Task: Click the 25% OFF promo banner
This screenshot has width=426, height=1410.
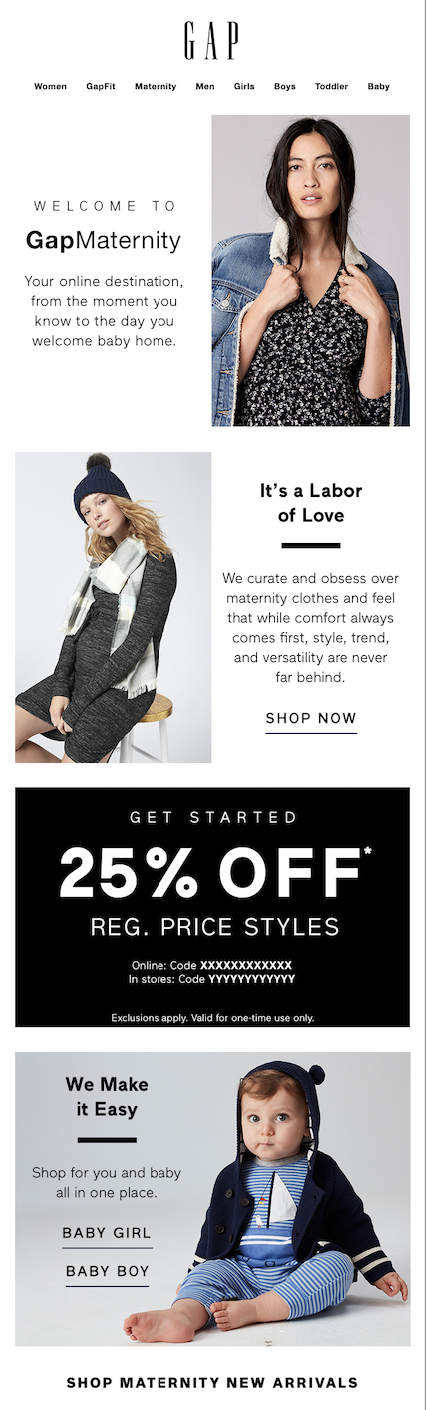Action: tap(212, 907)
